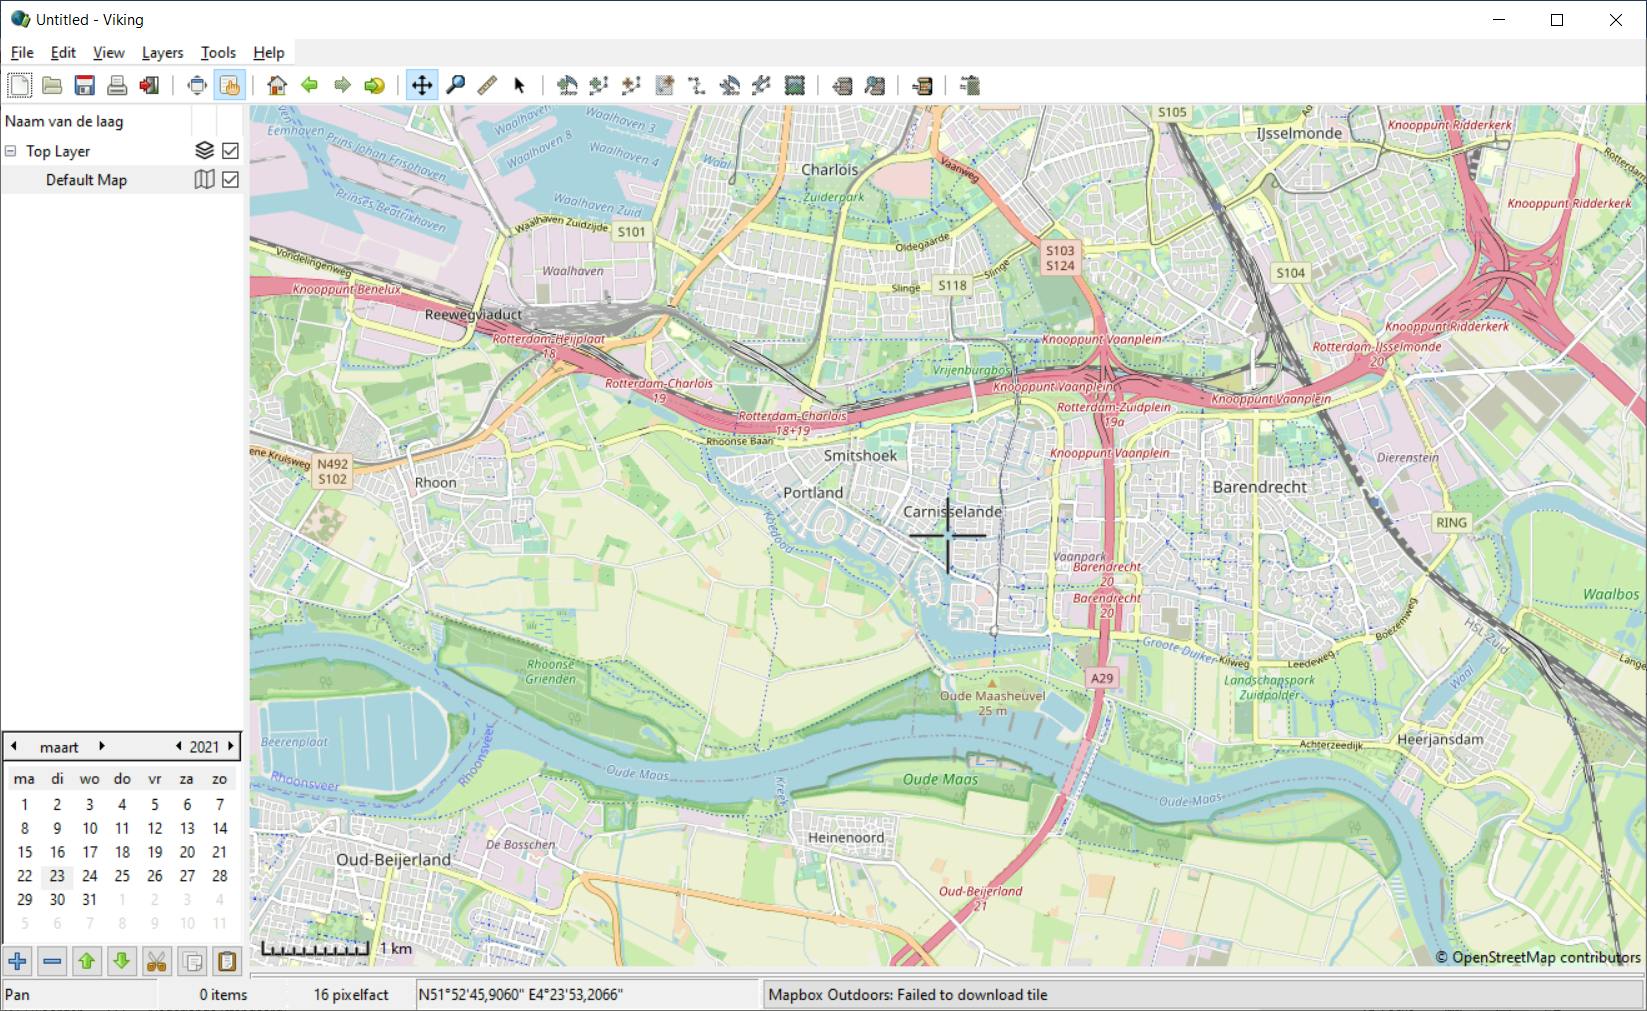
Task: Activate the magnifier Zoom tool
Action: [455, 86]
